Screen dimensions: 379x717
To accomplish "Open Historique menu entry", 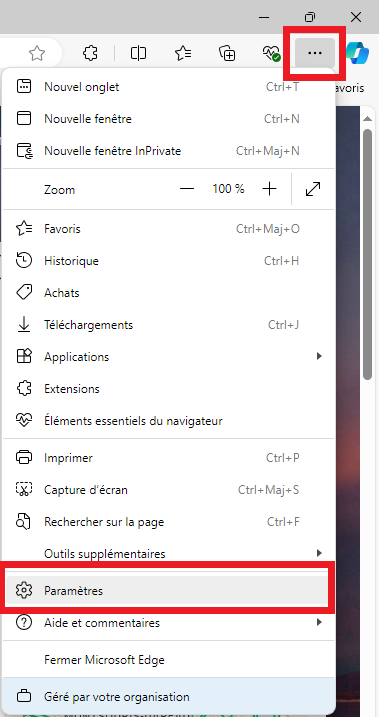I will (167, 261).
